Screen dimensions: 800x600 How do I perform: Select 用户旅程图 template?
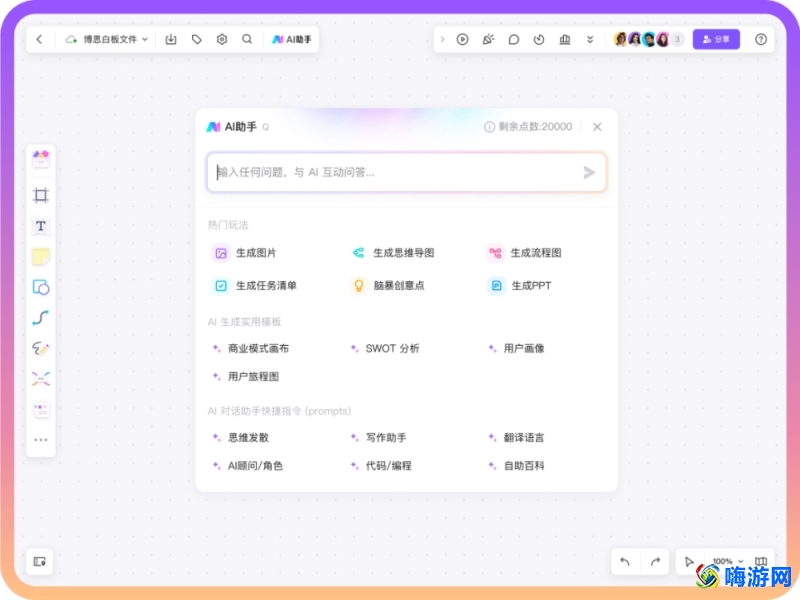coord(245,377)
